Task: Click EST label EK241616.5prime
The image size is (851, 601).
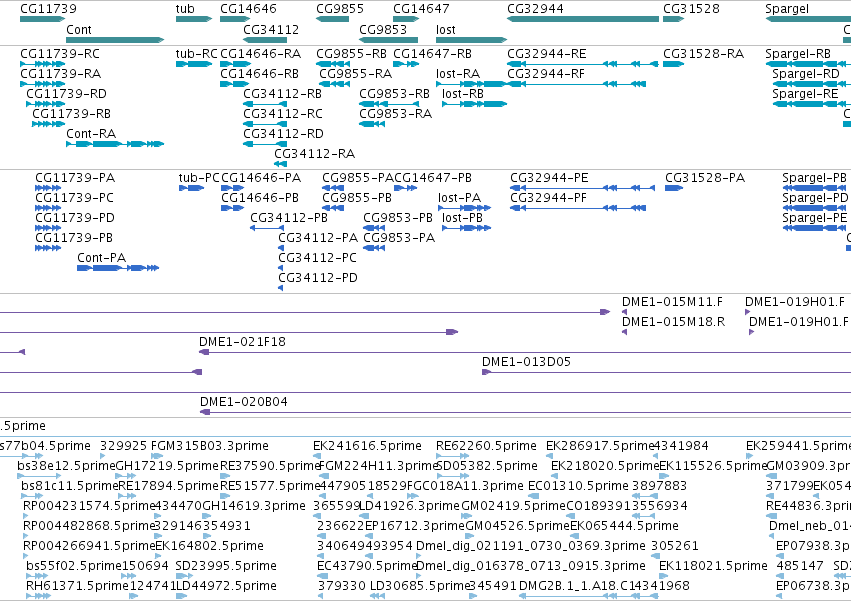Action: tap(367, 446)
